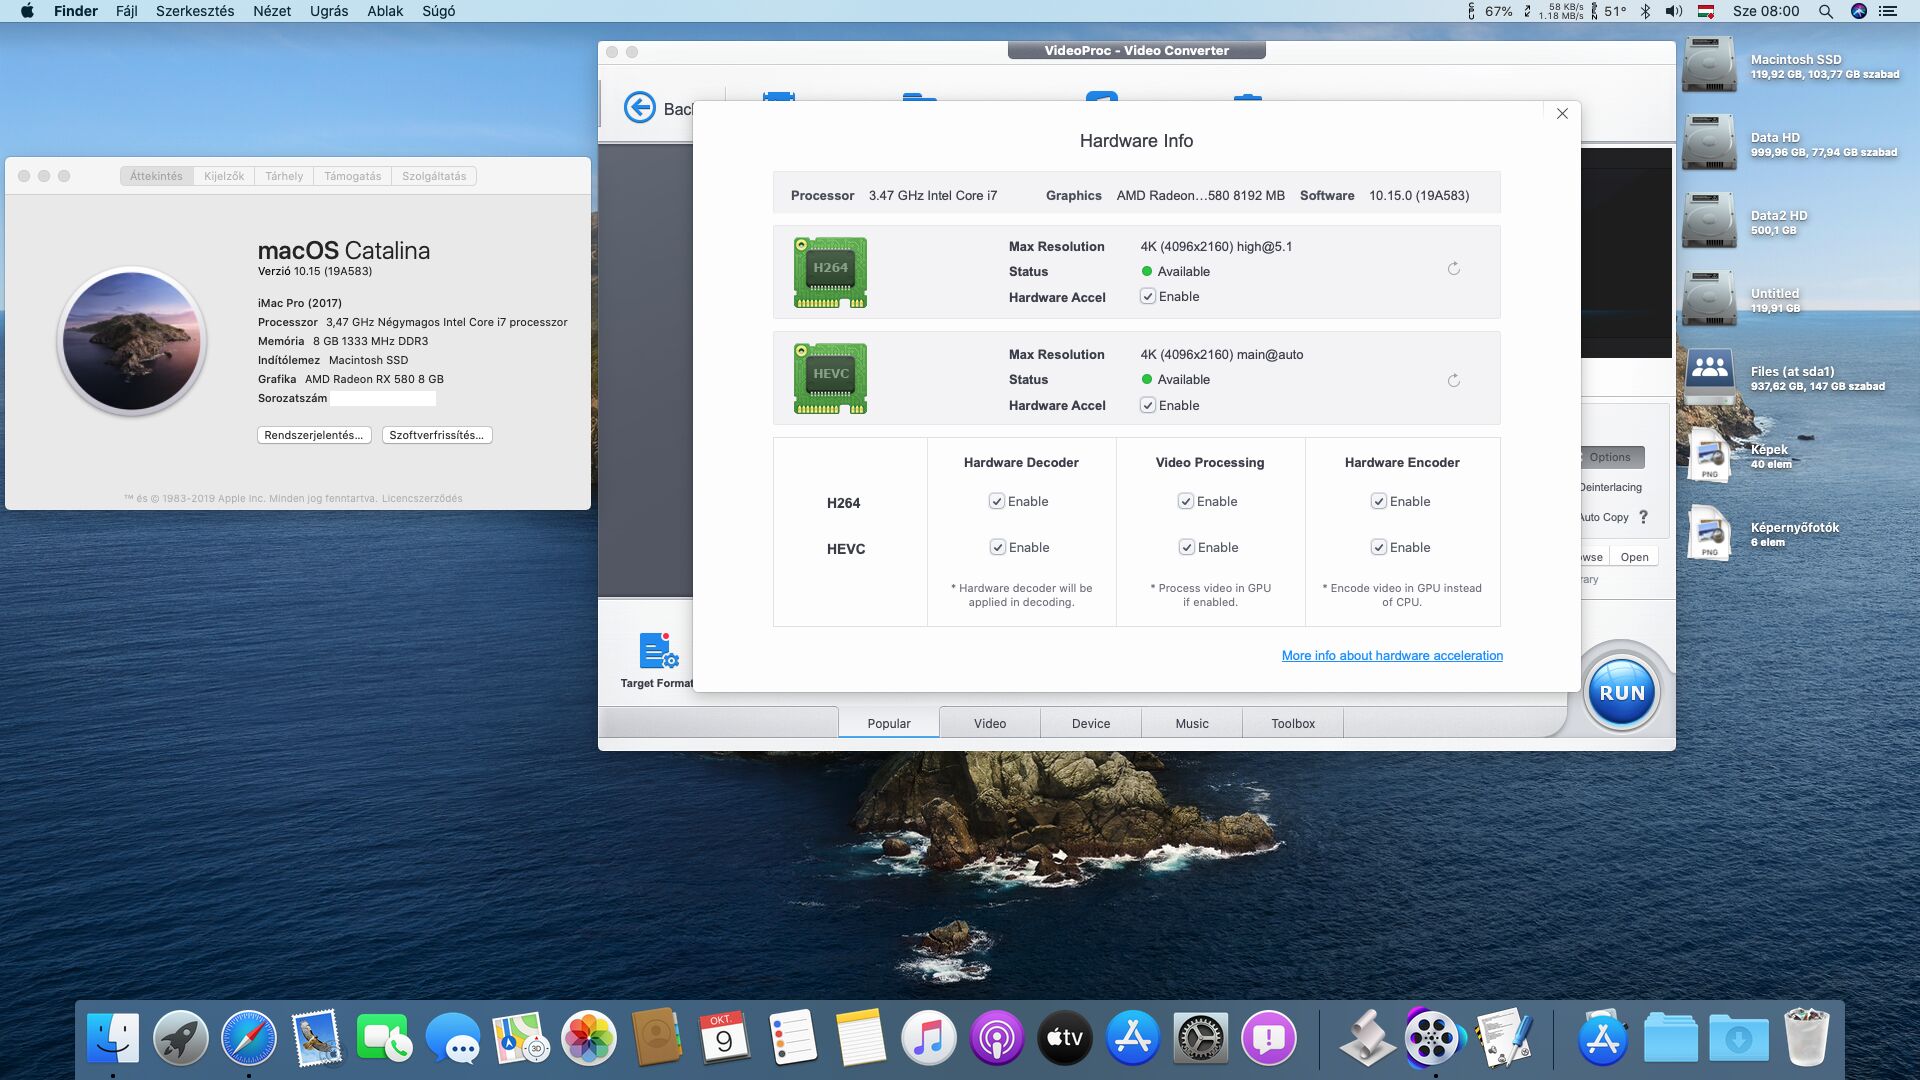1920x1080 pixels.
Task: Toggle HEVC Hardware Accel Enable checkbox
Action: point(1148,405)
